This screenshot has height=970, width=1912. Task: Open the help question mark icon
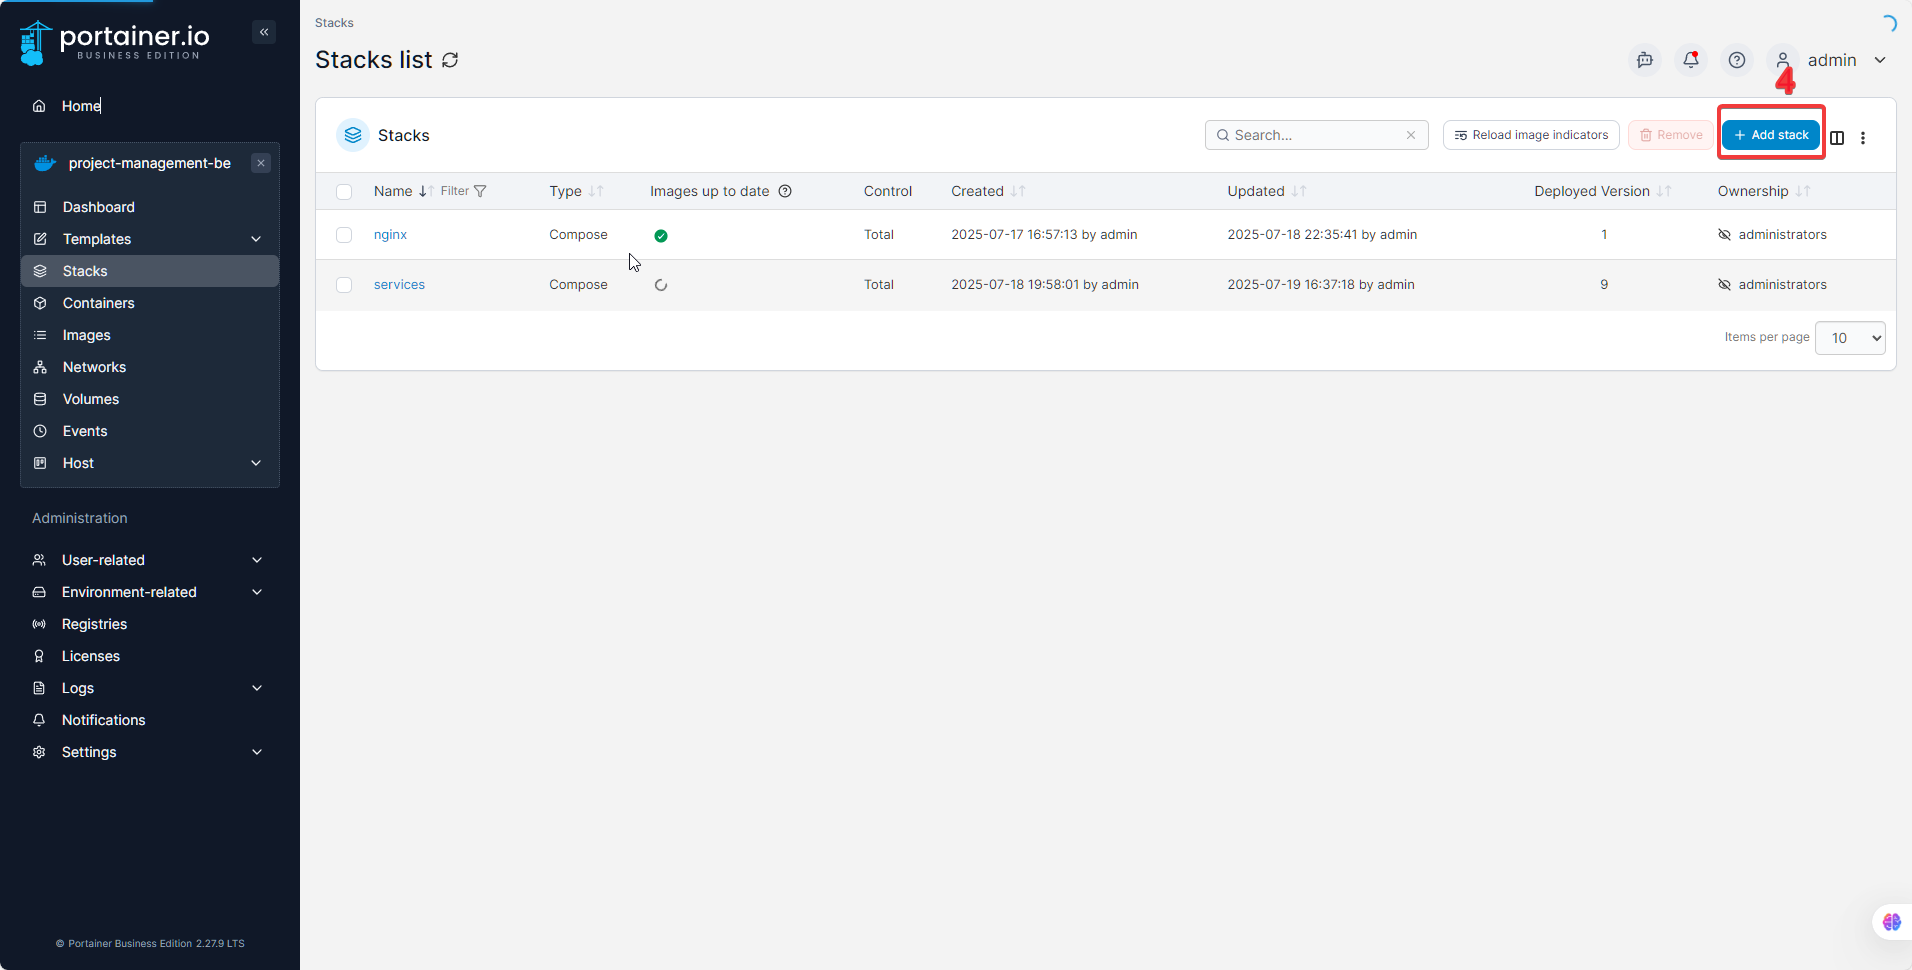1737,60
